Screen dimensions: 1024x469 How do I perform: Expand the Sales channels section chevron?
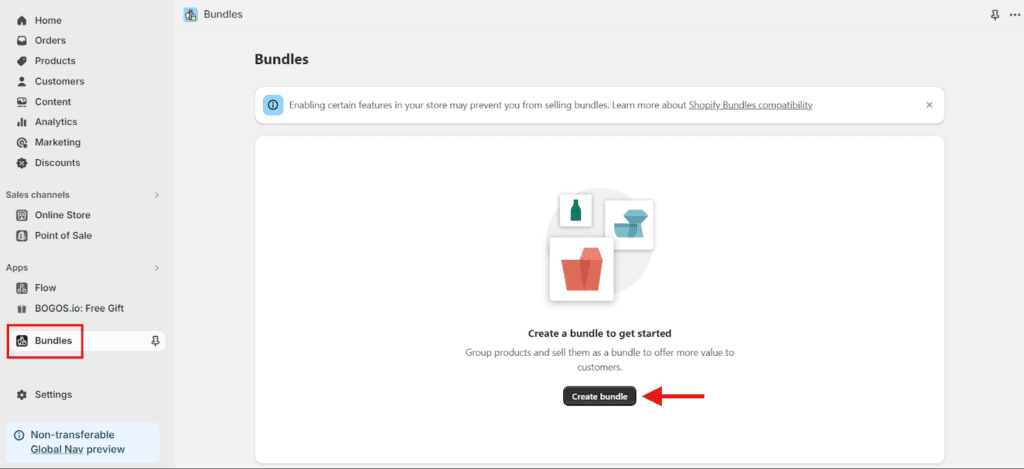pos(157,195)
